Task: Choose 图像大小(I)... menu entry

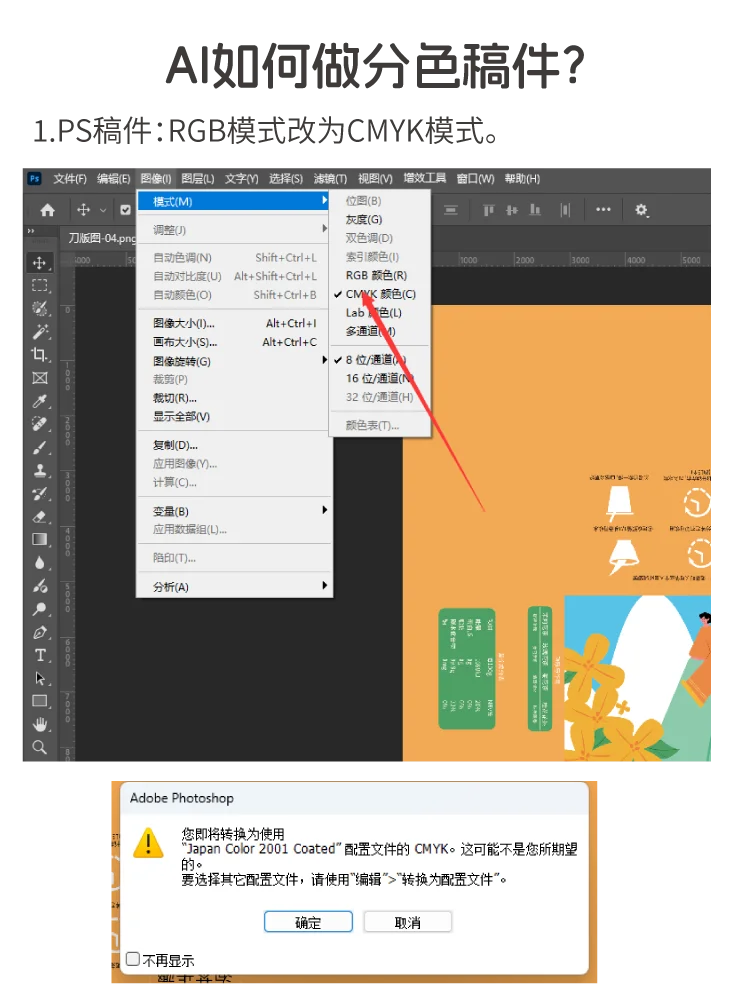Action: [x=234, y=324]
